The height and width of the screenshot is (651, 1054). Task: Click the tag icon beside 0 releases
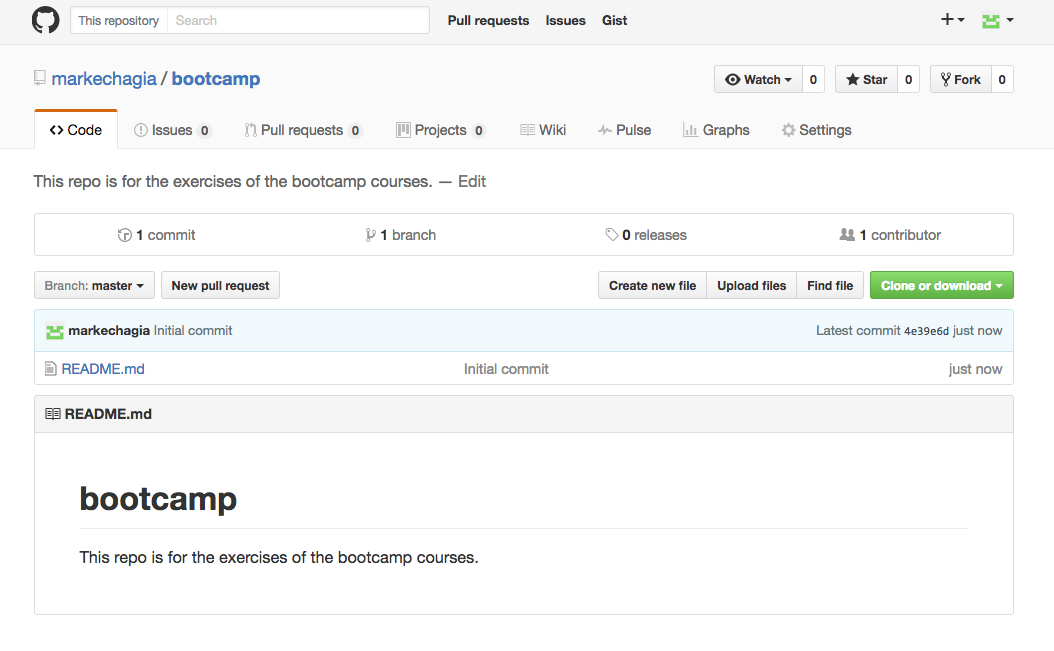click(612, 235)
